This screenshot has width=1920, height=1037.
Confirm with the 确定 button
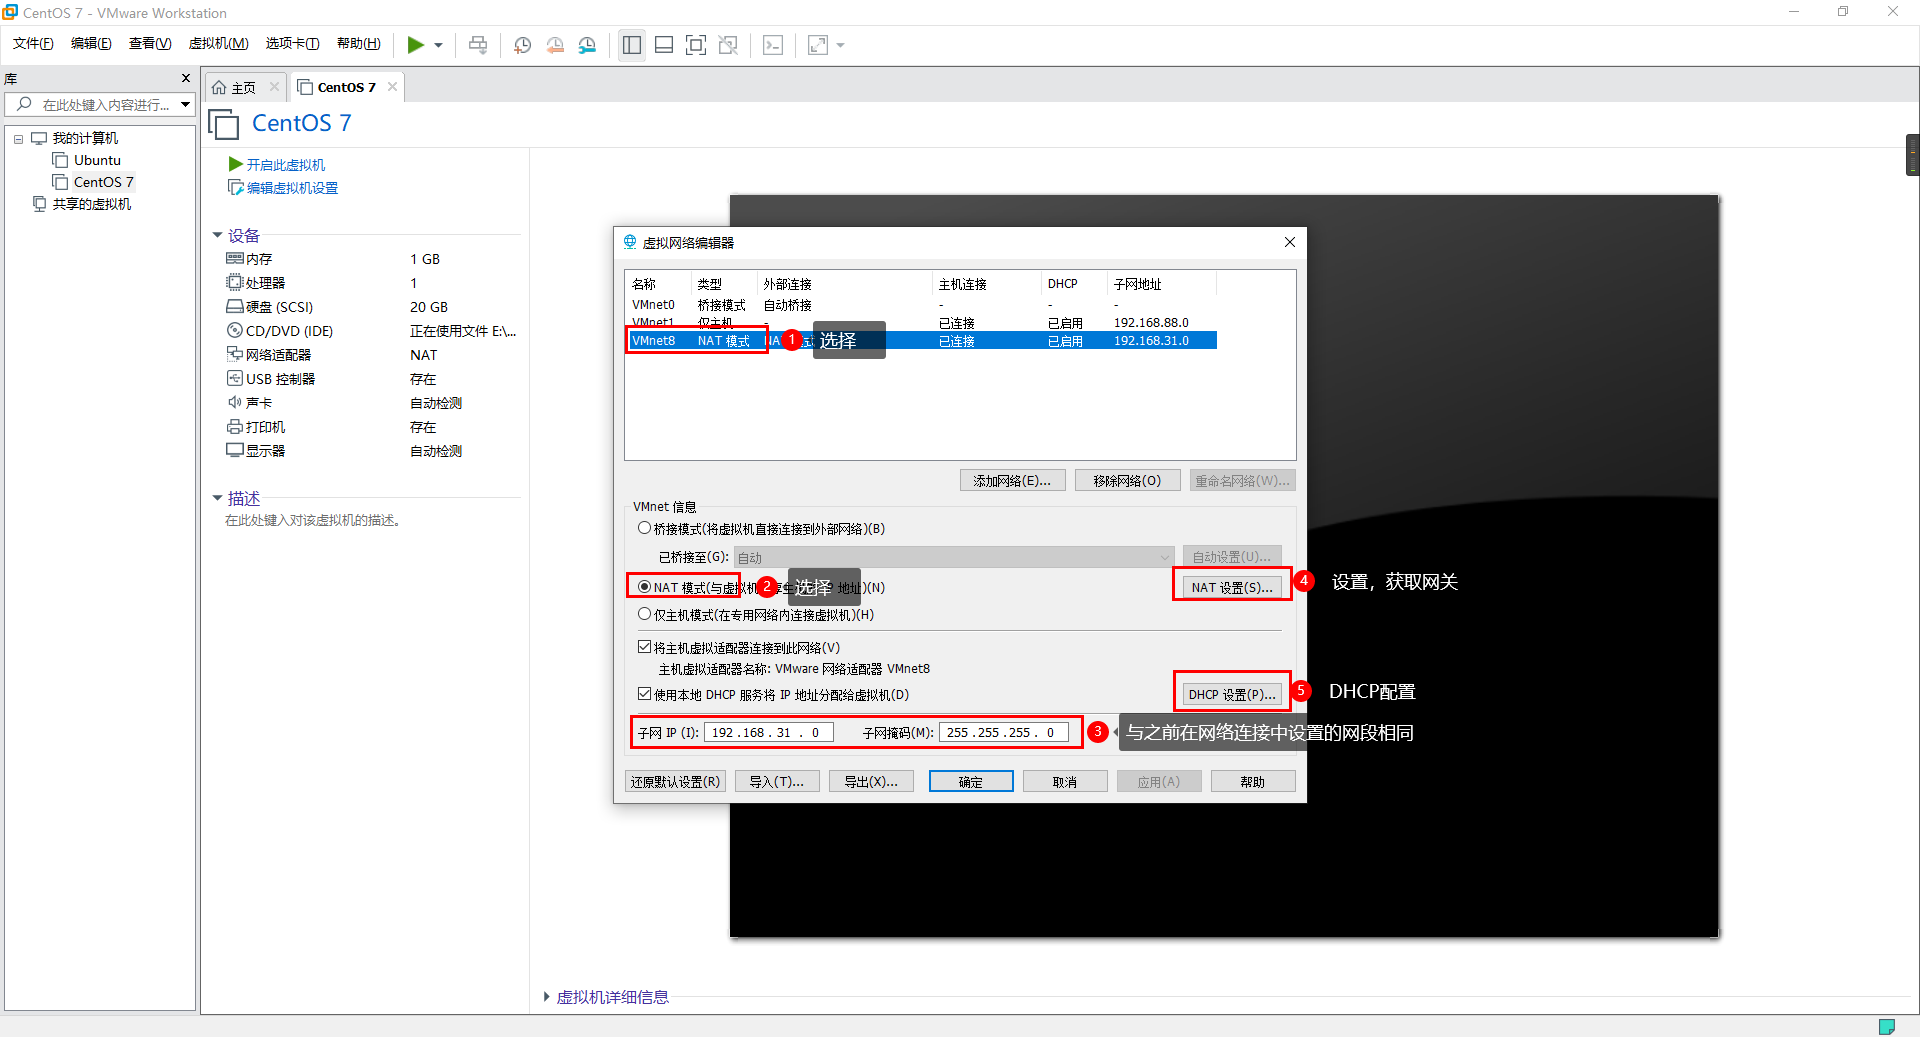(971, 781)
